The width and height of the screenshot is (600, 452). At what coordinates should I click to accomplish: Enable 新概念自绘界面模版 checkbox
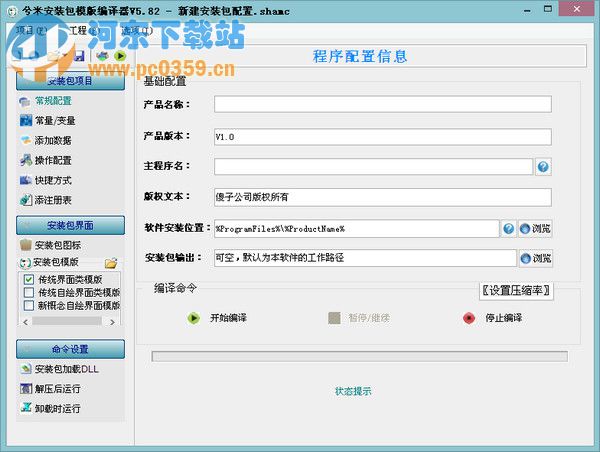29,305
